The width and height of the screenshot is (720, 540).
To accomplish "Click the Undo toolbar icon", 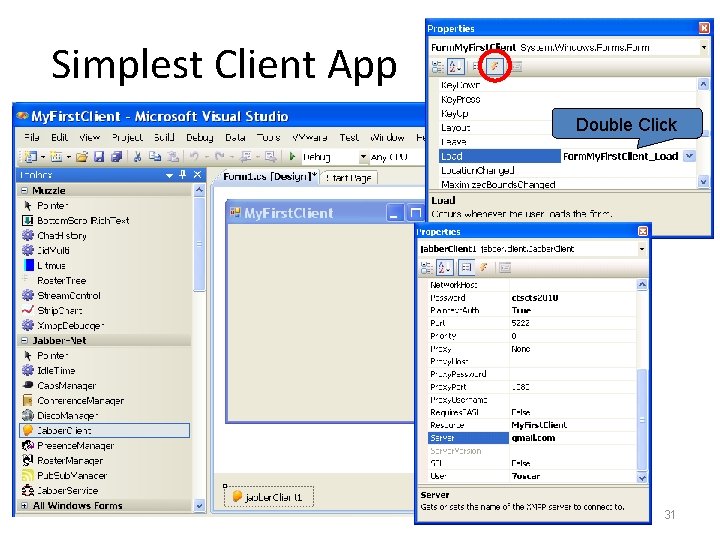I will click(x=194, y=157).
